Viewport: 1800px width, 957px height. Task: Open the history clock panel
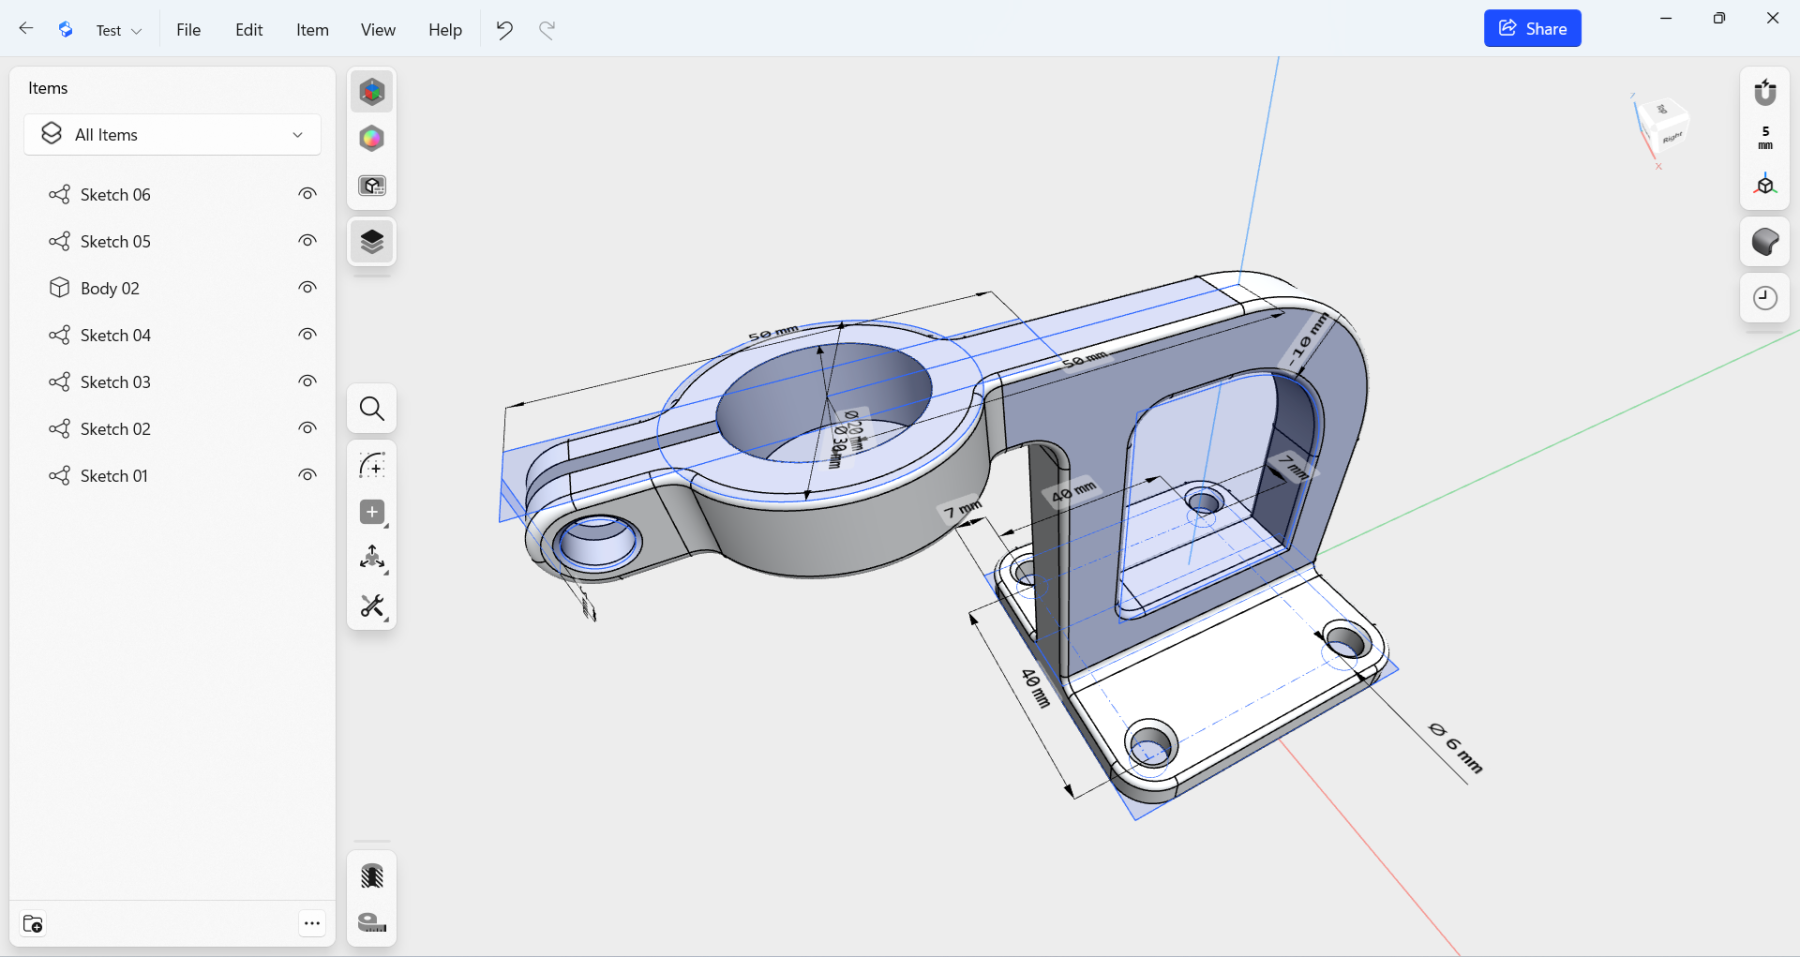(1765, 298)
